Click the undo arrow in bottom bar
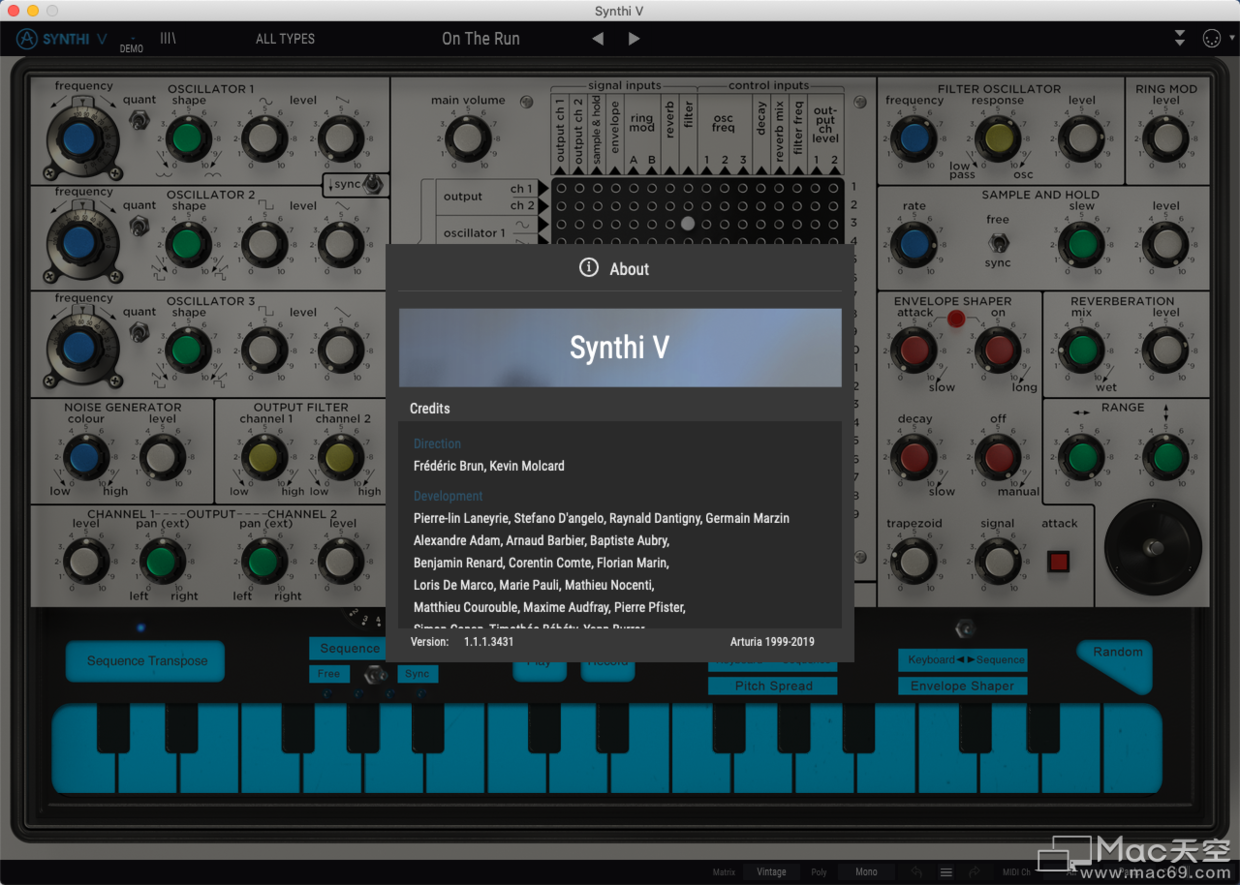This screenshot has height=885, width=1240. coord(917,872)
